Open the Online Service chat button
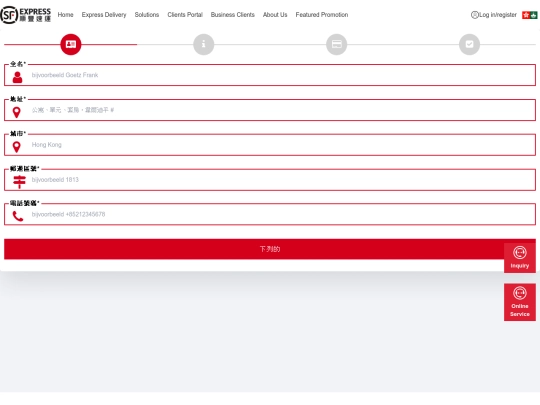Screen dimensions: 540x405 coord(520,302)
